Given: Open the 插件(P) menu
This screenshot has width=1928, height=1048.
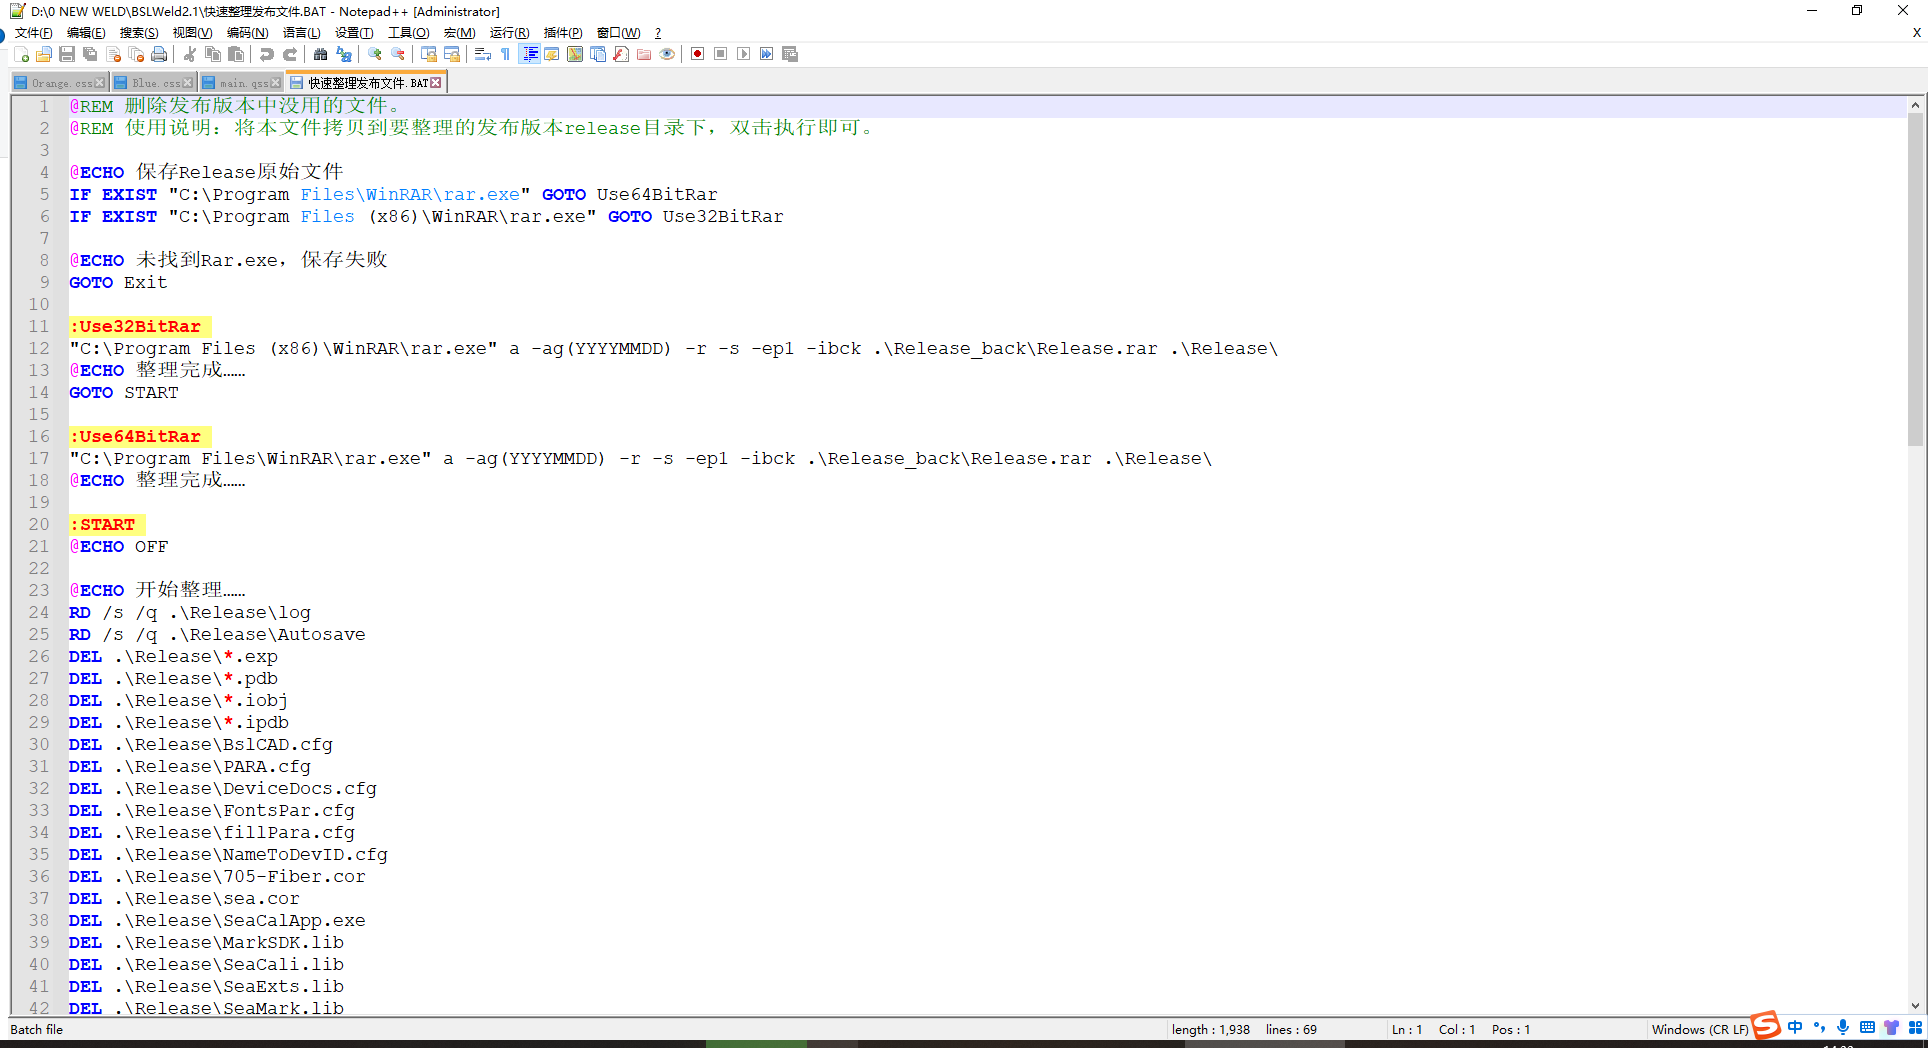Looking at the screenshot, I should [x=563, y=33].
